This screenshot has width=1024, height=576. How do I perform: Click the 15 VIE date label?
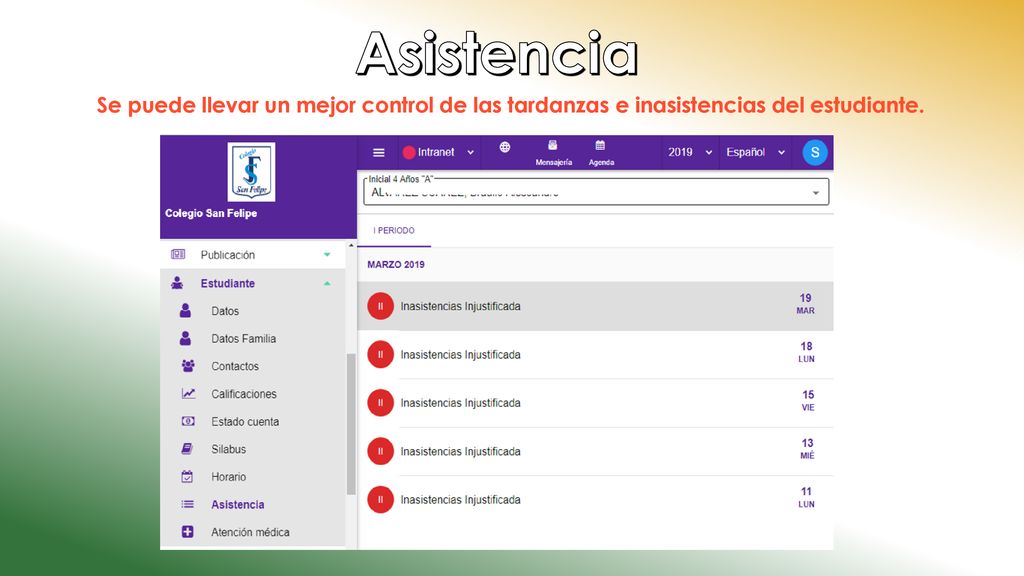tap(808, 400)
